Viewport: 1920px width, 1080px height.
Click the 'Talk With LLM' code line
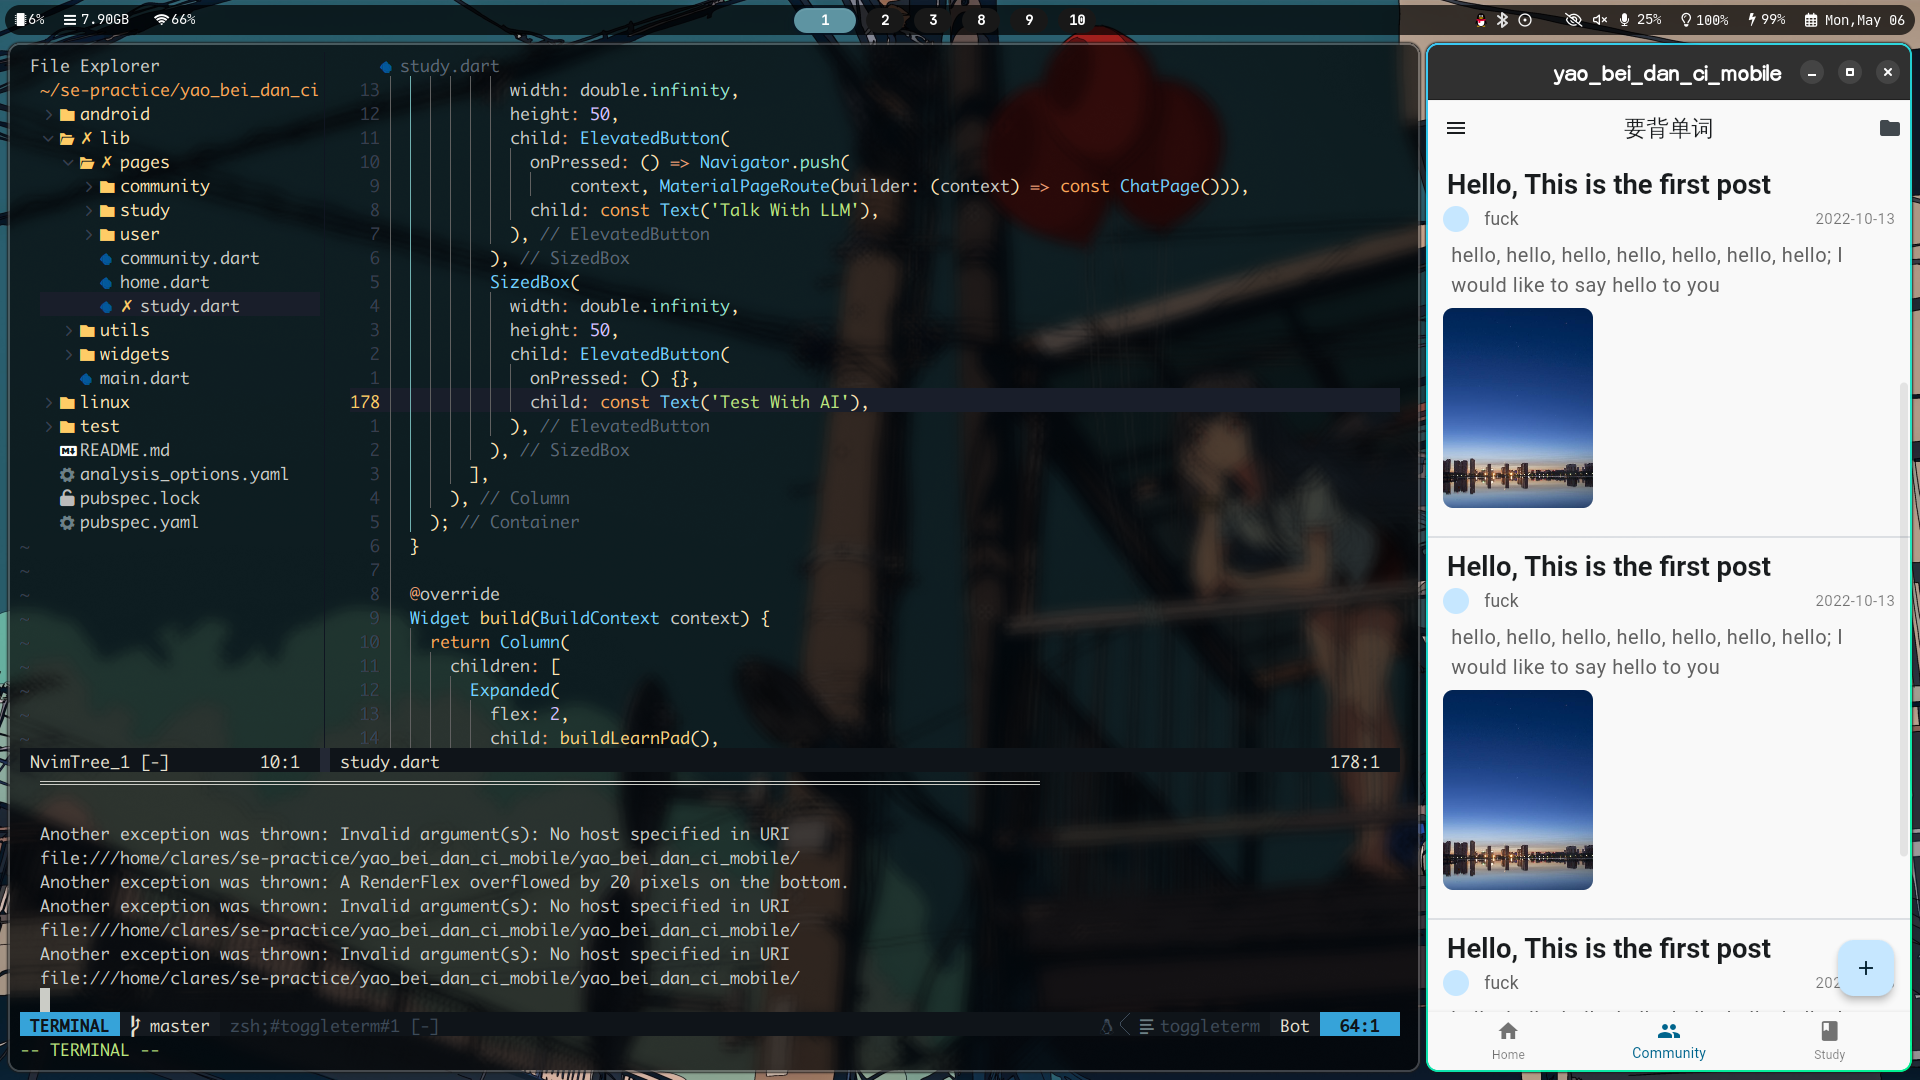704,210
